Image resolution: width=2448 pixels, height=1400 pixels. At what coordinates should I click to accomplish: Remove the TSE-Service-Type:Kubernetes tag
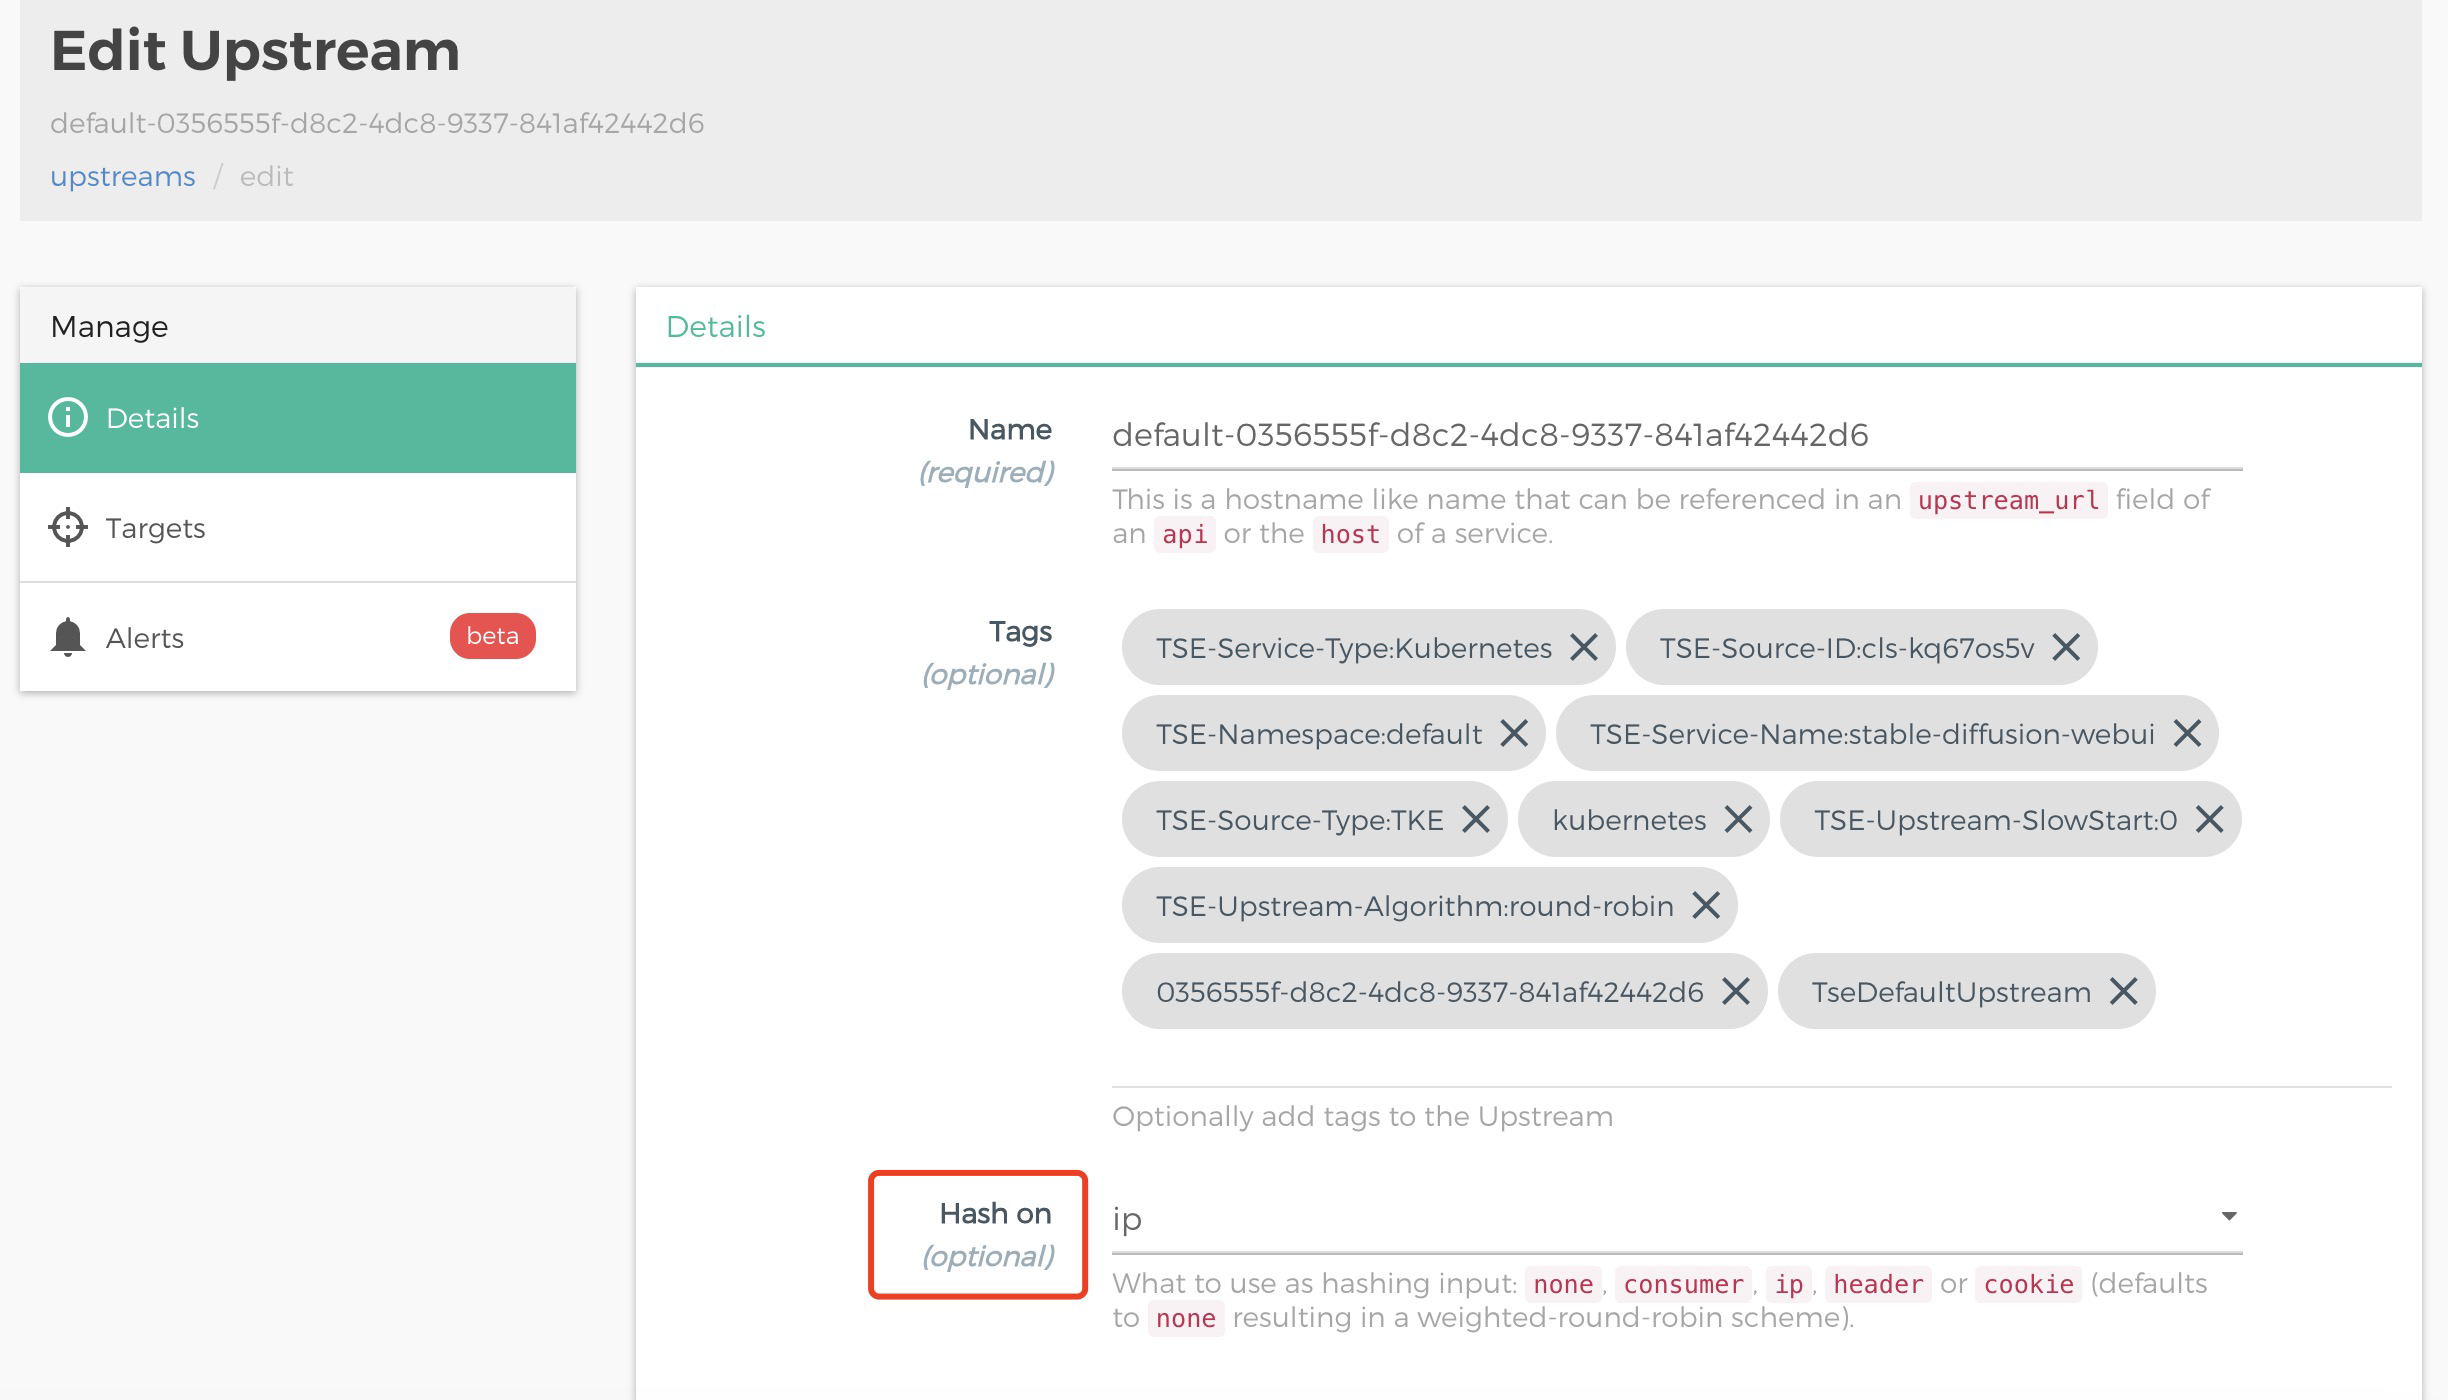1584,648
